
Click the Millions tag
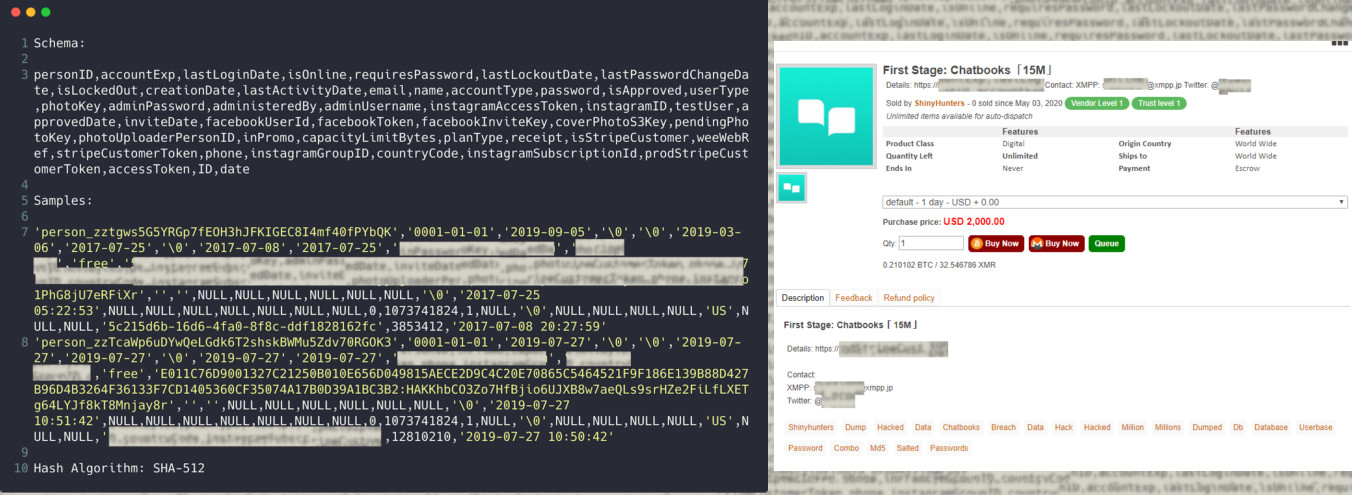click(1168, 427)
